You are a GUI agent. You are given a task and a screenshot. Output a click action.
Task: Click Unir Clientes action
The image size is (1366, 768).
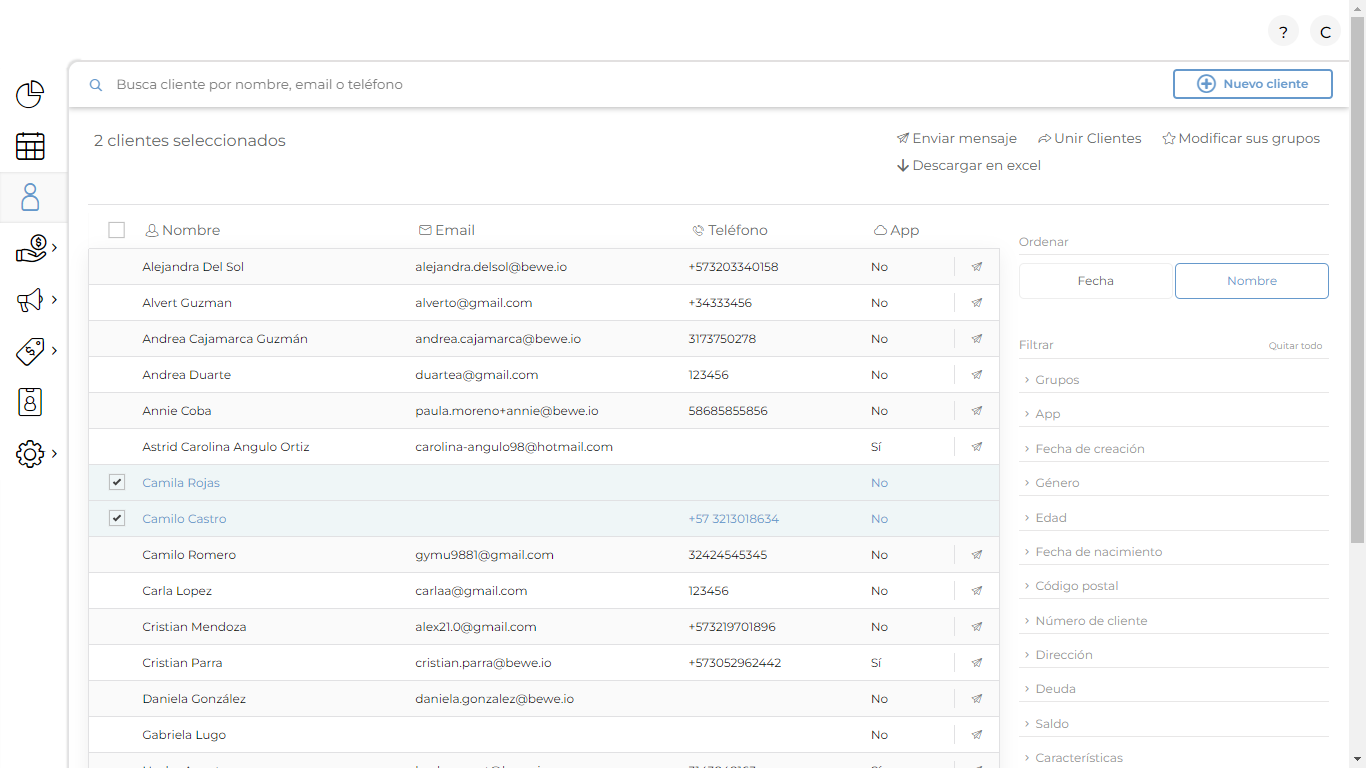pyautogui.click(x=1089, y=139)
